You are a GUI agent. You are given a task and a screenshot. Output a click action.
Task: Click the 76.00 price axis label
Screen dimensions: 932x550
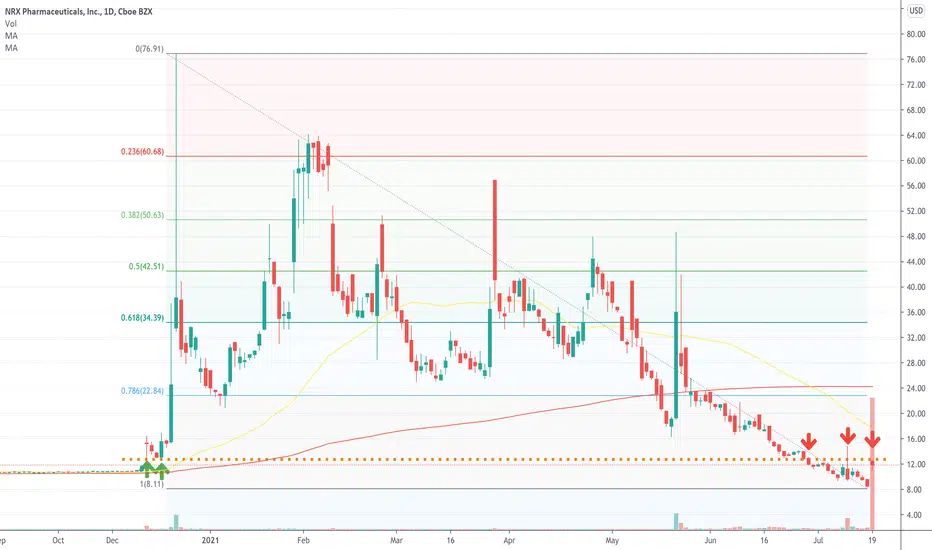(x=915, y=59)
